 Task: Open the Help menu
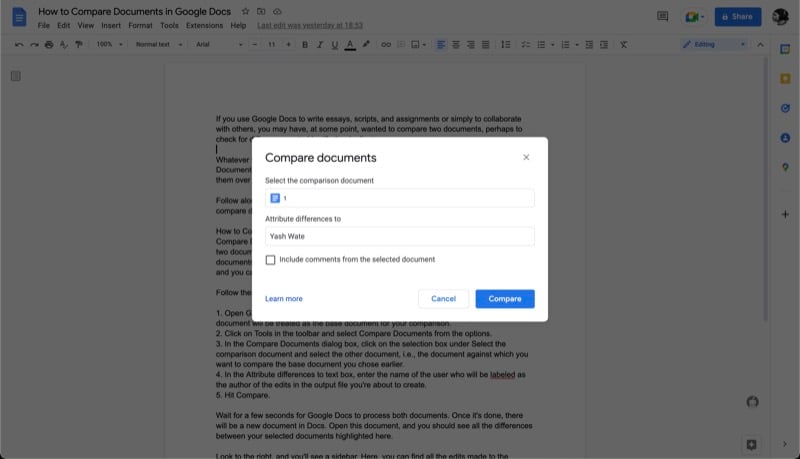point(238,26)
